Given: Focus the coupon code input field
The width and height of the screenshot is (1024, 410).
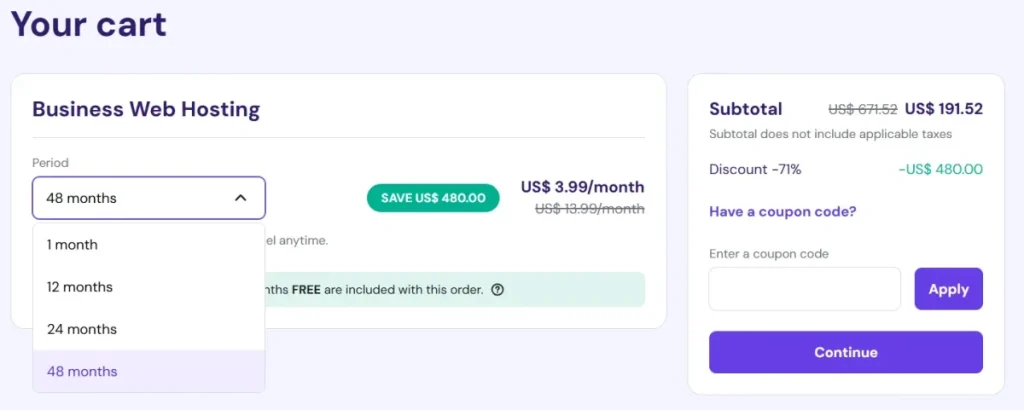Looking at the screenshot, I should [x=804, y=289].
